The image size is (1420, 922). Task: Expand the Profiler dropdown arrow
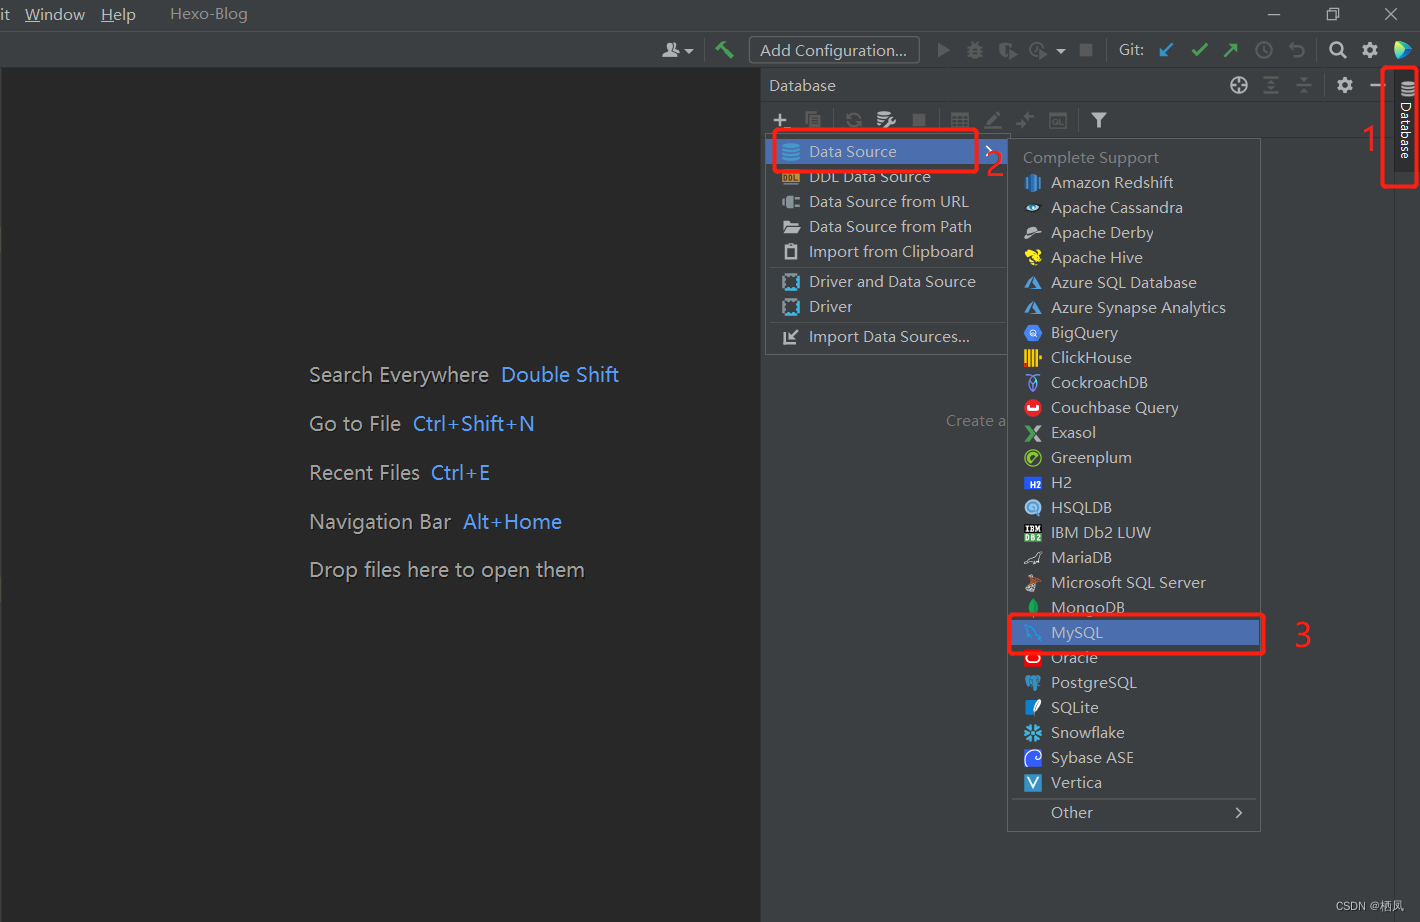(1060, 51)
